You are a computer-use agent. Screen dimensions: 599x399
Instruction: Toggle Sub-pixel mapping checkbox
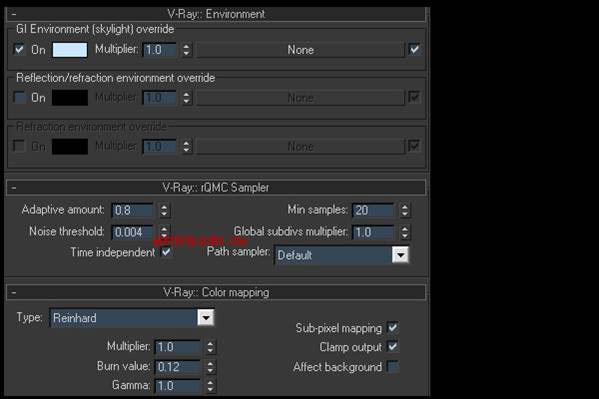[x=393, y=328]
